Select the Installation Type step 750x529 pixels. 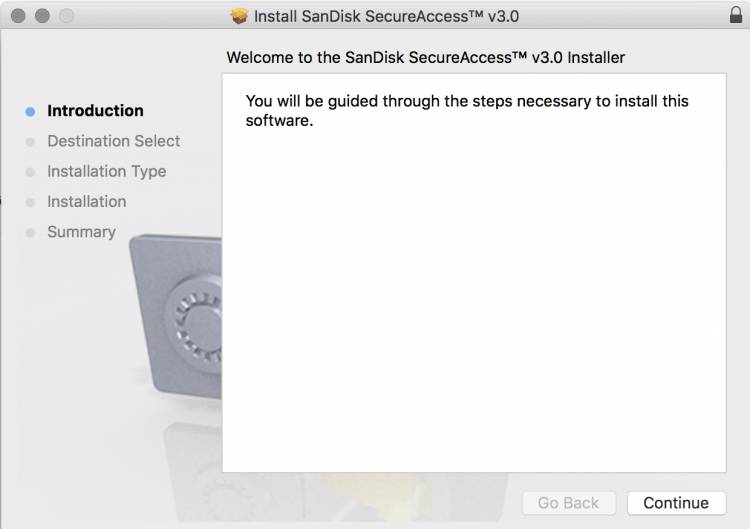tap(106, 171)
